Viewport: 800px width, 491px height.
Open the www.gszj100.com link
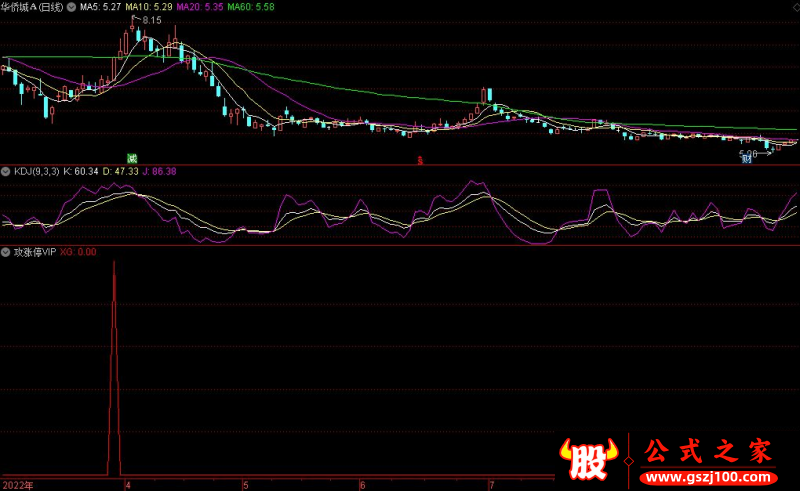(x=708, y=478)
